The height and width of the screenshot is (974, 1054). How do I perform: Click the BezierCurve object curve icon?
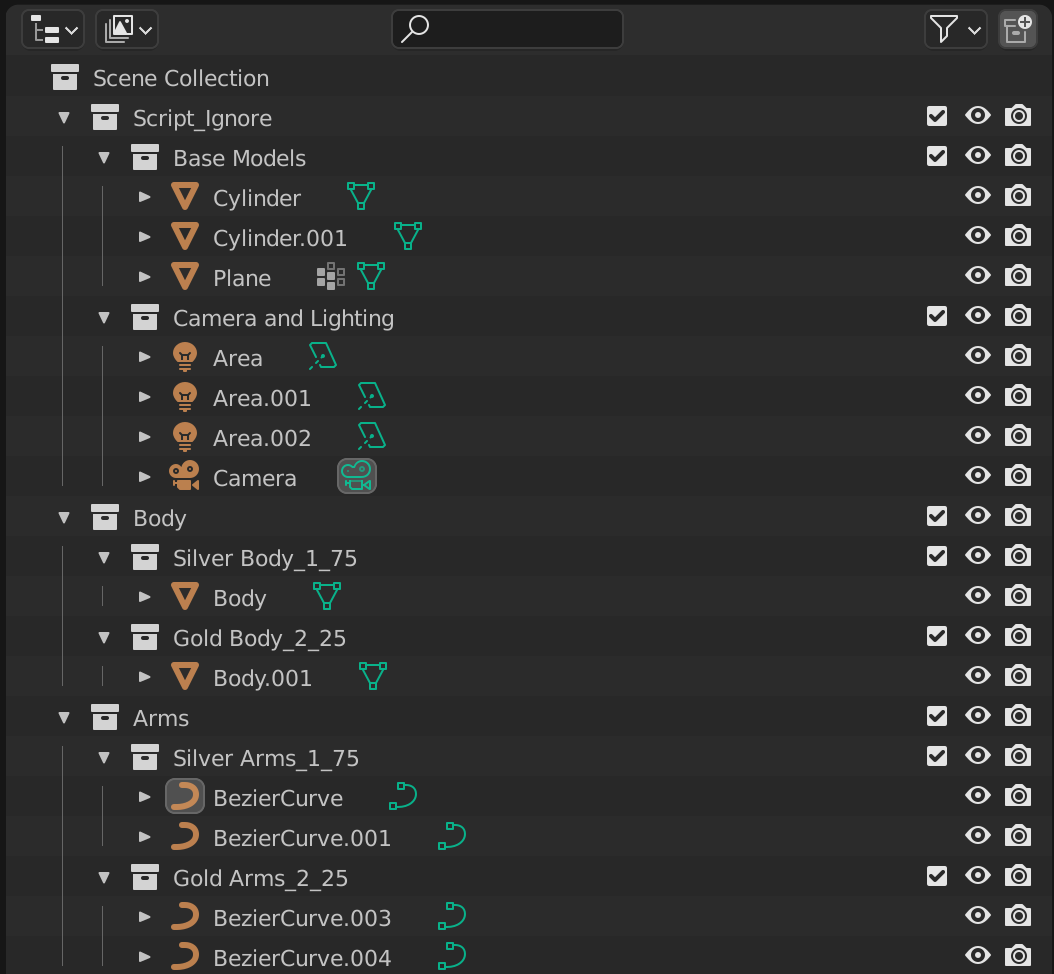click(x=185, y=797)
